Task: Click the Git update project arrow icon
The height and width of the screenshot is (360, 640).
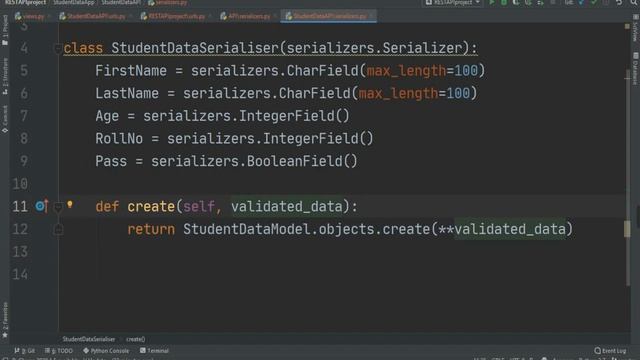Action: (x=581, y=2)
